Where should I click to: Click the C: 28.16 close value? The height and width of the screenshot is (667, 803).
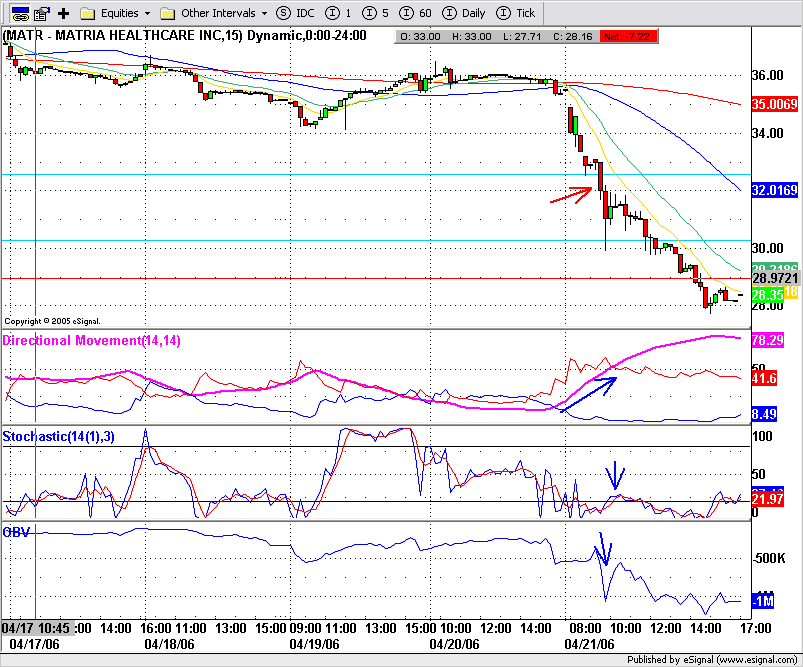click(x=572, y=36)
